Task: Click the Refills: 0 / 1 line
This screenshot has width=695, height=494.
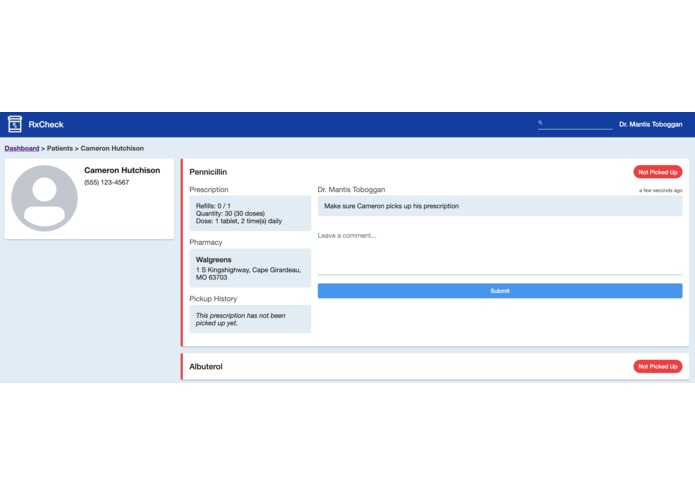Action: coord(213,206)
